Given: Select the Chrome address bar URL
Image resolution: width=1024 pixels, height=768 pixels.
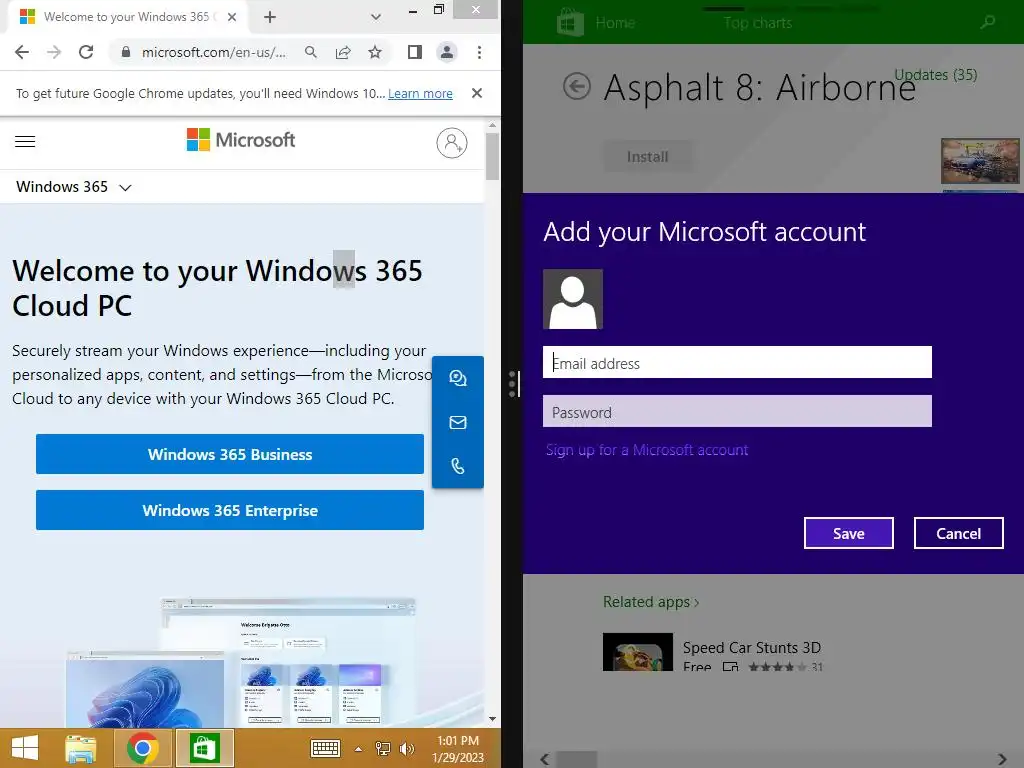Looking at the screenshot, I should point(214,52).
